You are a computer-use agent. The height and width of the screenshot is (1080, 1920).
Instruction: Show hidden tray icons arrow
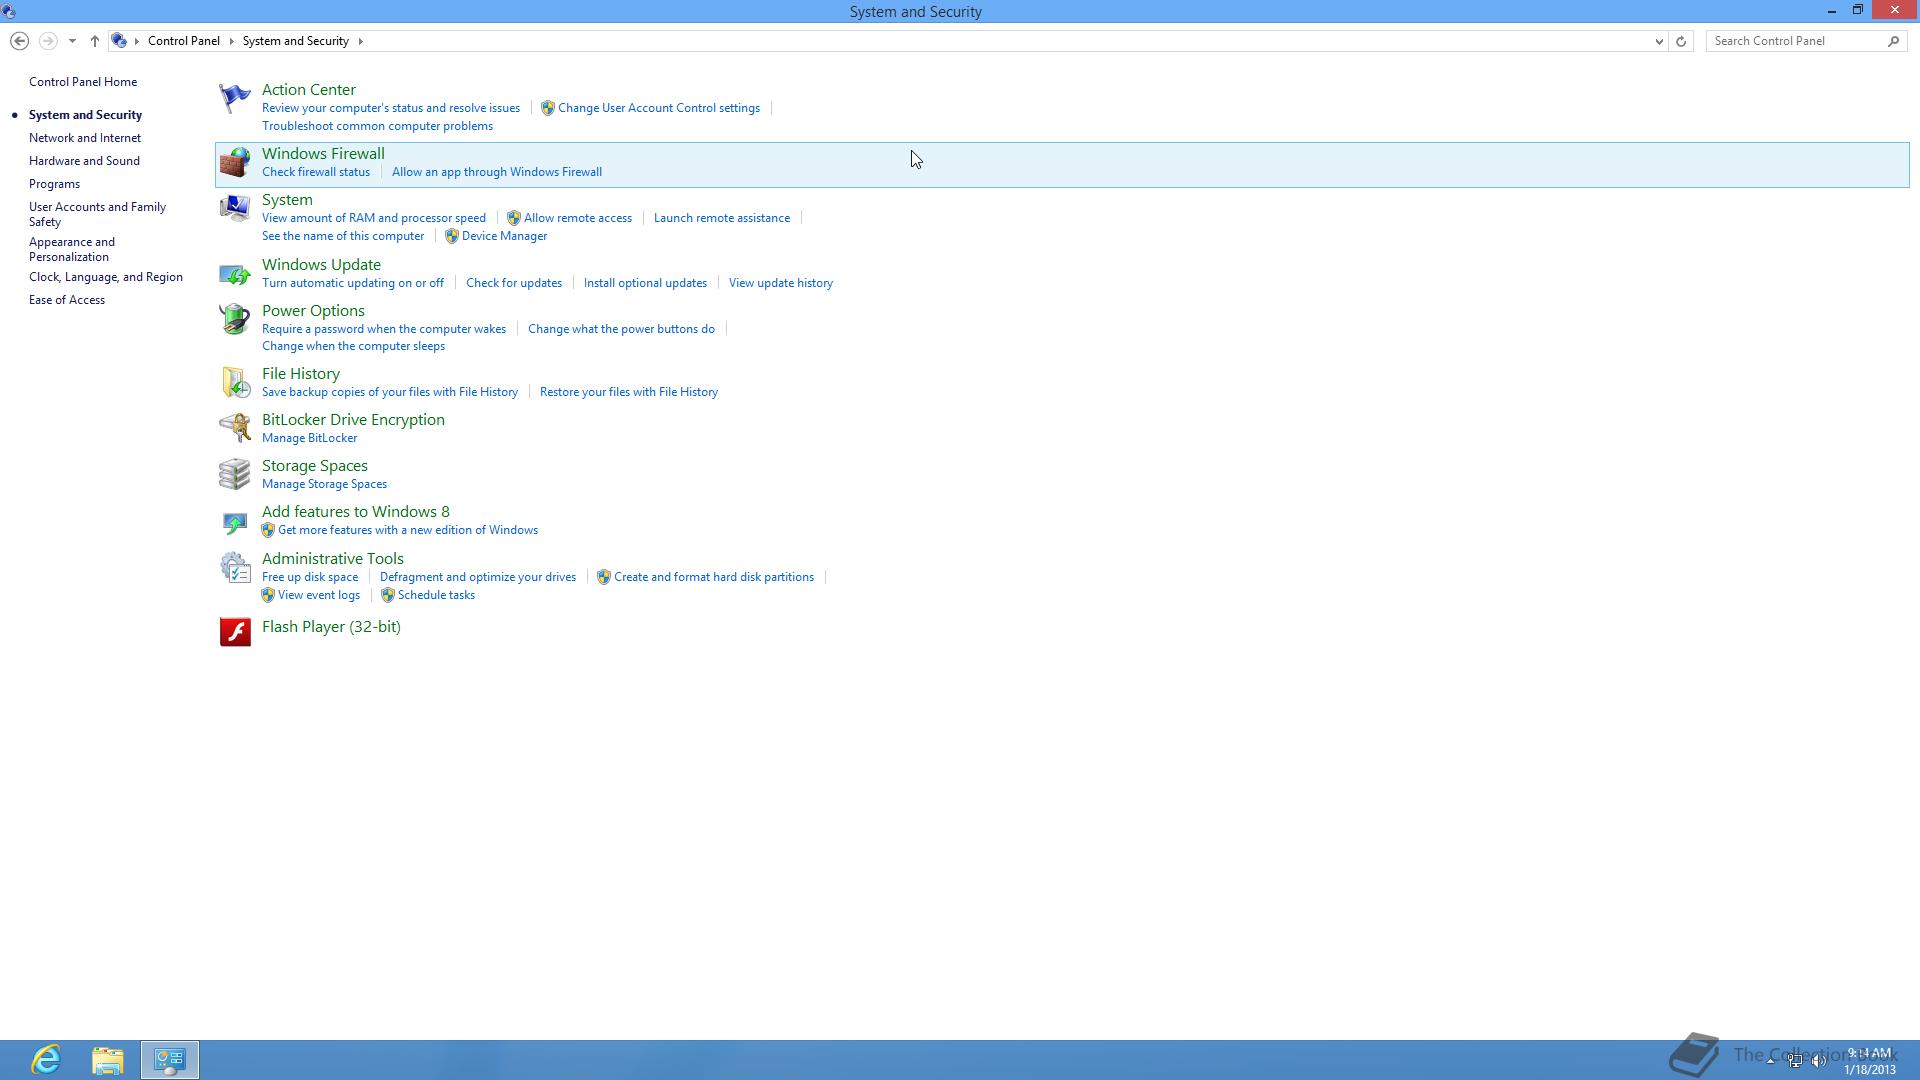point(1770,1061)
